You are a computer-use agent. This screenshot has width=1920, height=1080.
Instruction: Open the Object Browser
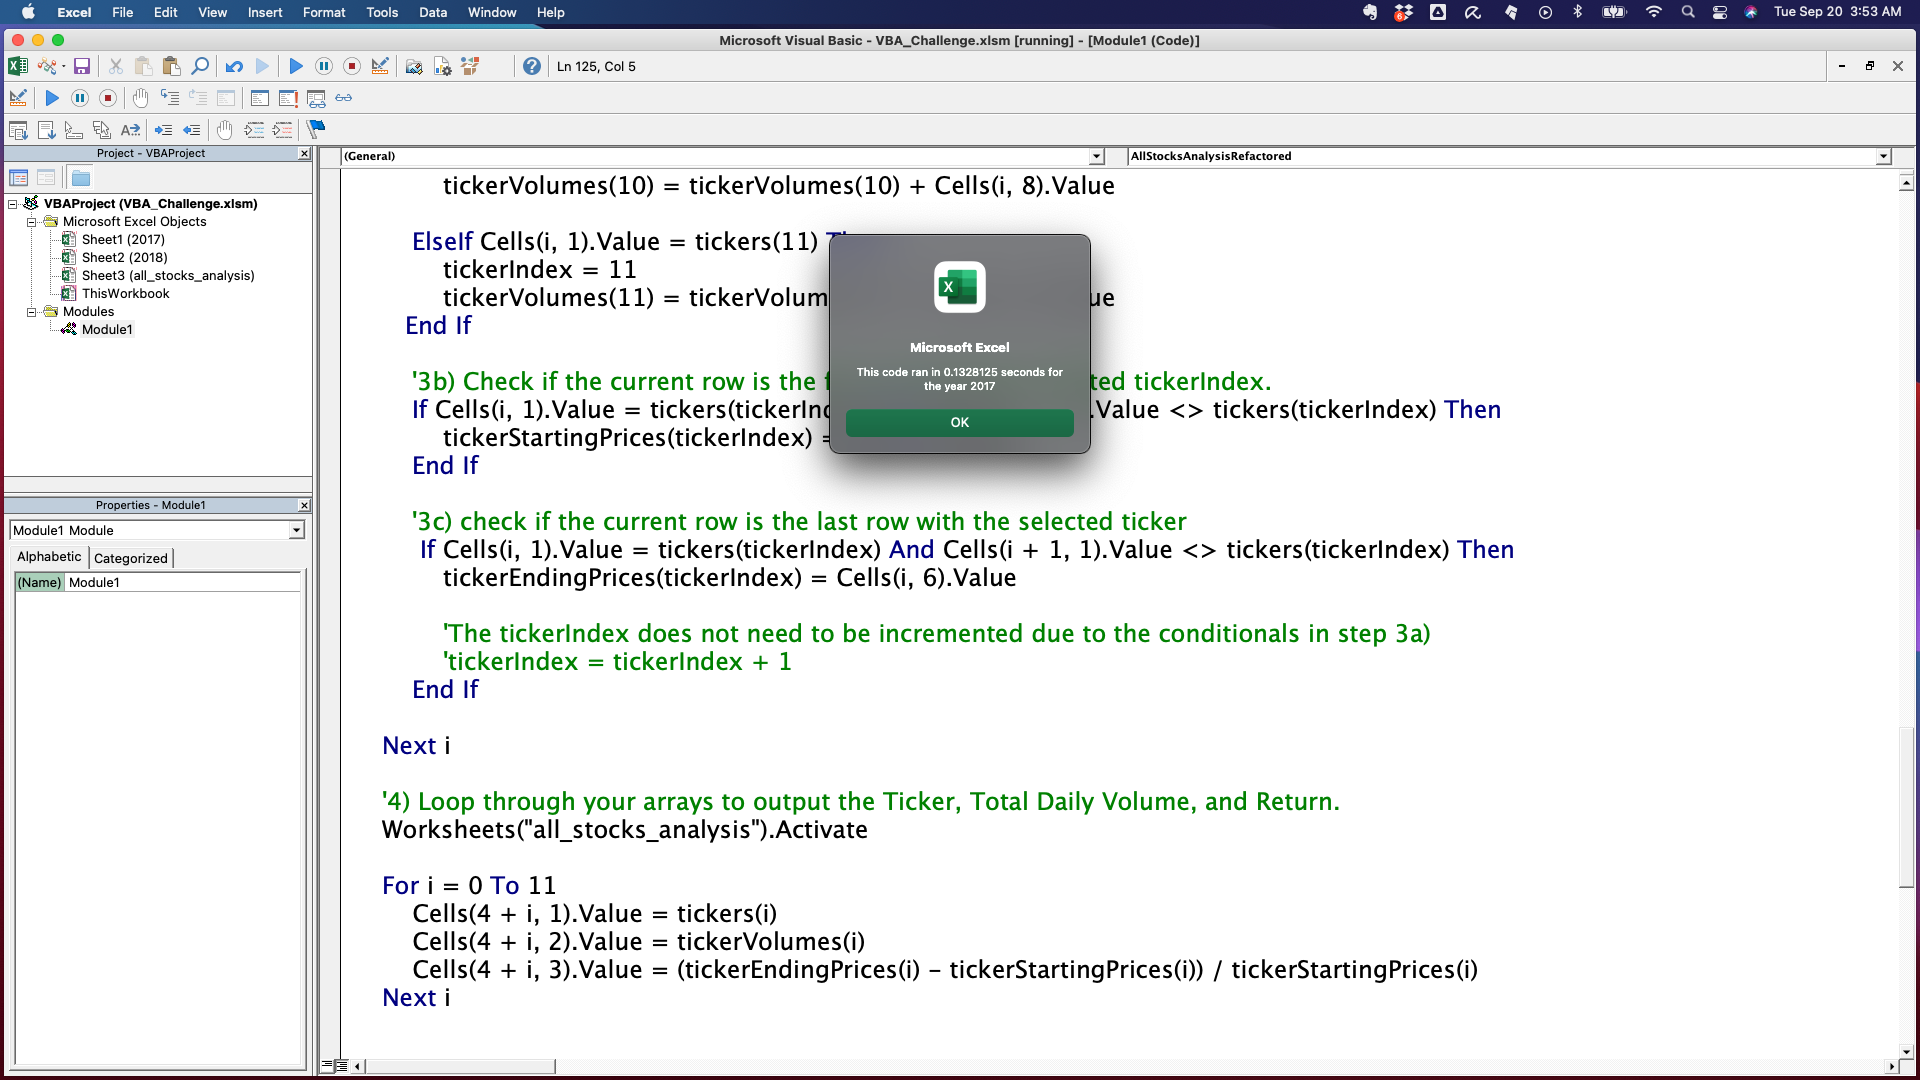pos(470,66)
